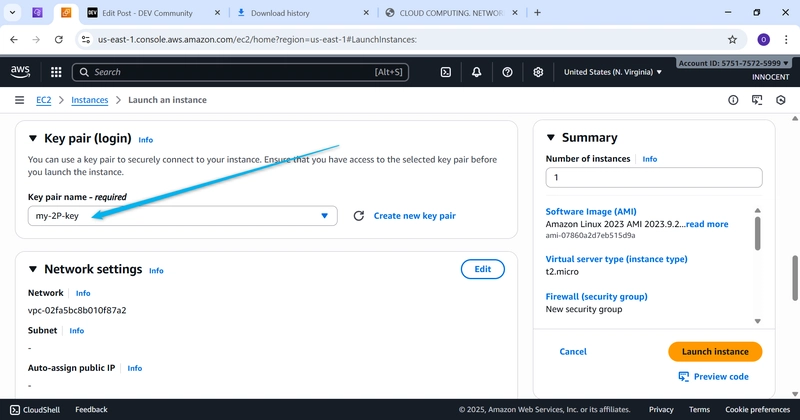Open the Key pair name dropdown
The width and height of the screenshot is (800, 420).
pos(182,216)
